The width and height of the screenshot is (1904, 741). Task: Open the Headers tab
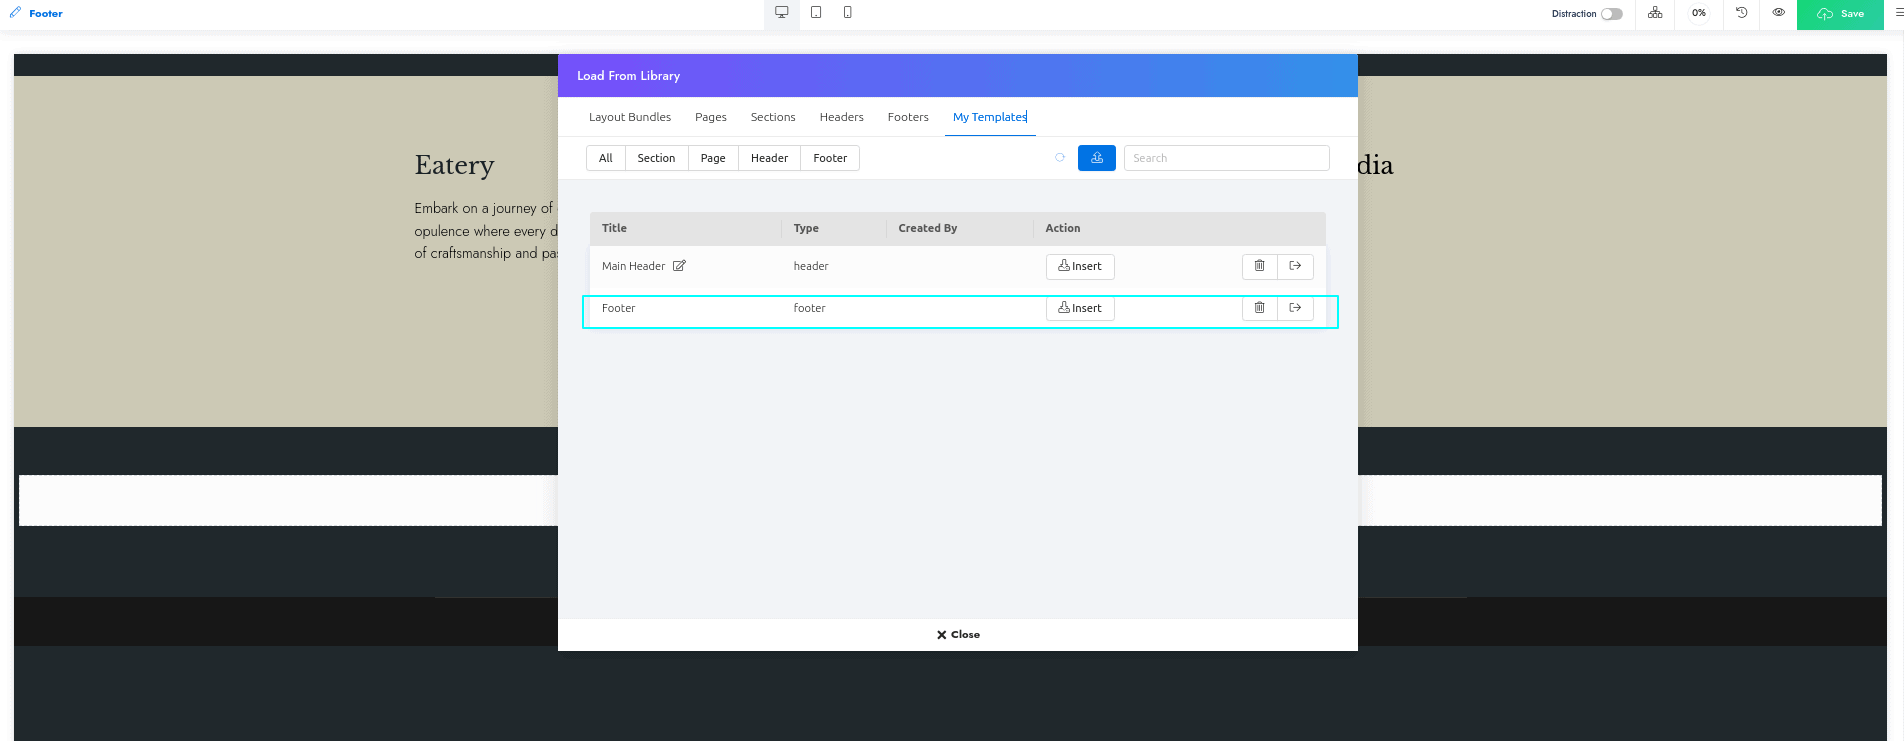click(841, 117)
